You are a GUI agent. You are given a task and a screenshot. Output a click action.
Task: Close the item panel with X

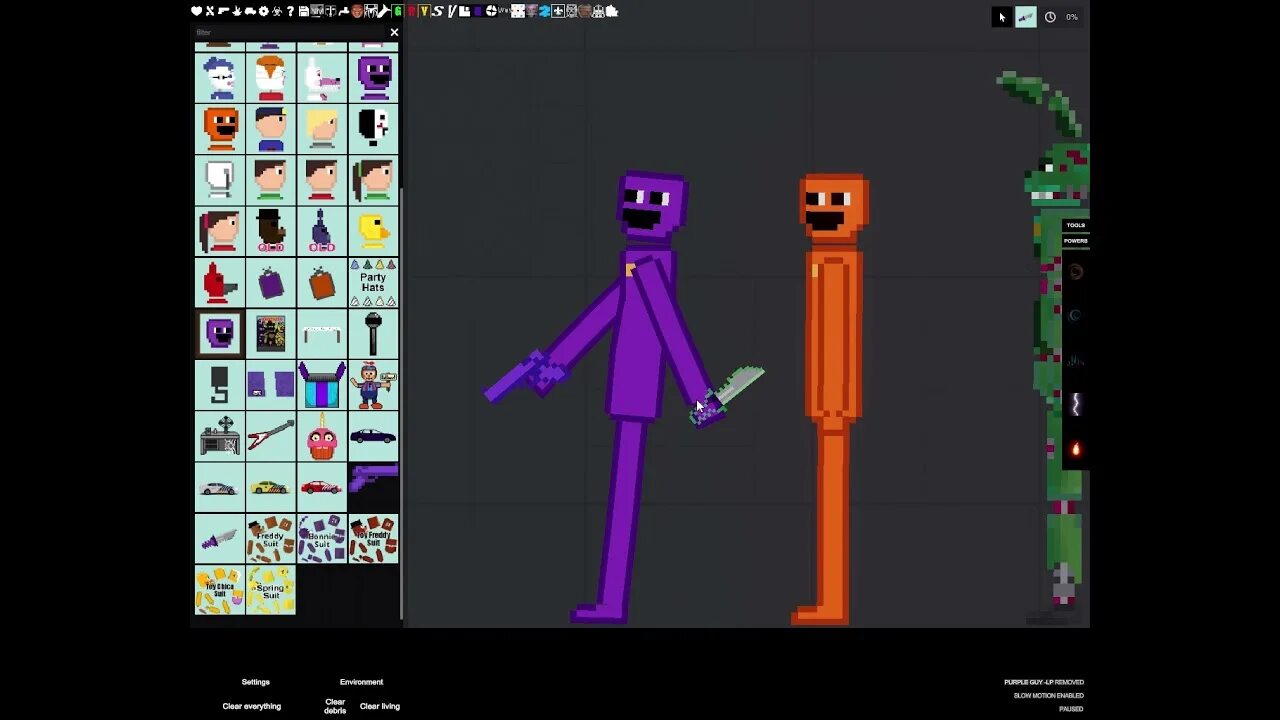pyautogui.click(x=394, y=33)
